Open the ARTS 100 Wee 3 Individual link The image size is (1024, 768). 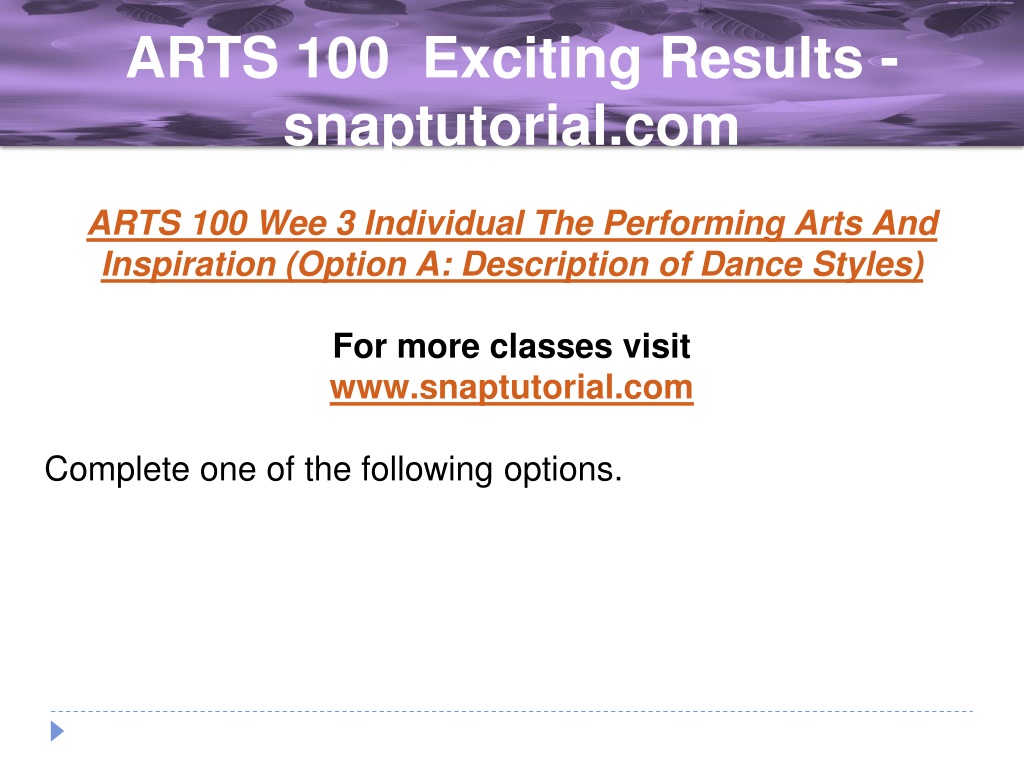click(306, 223)
